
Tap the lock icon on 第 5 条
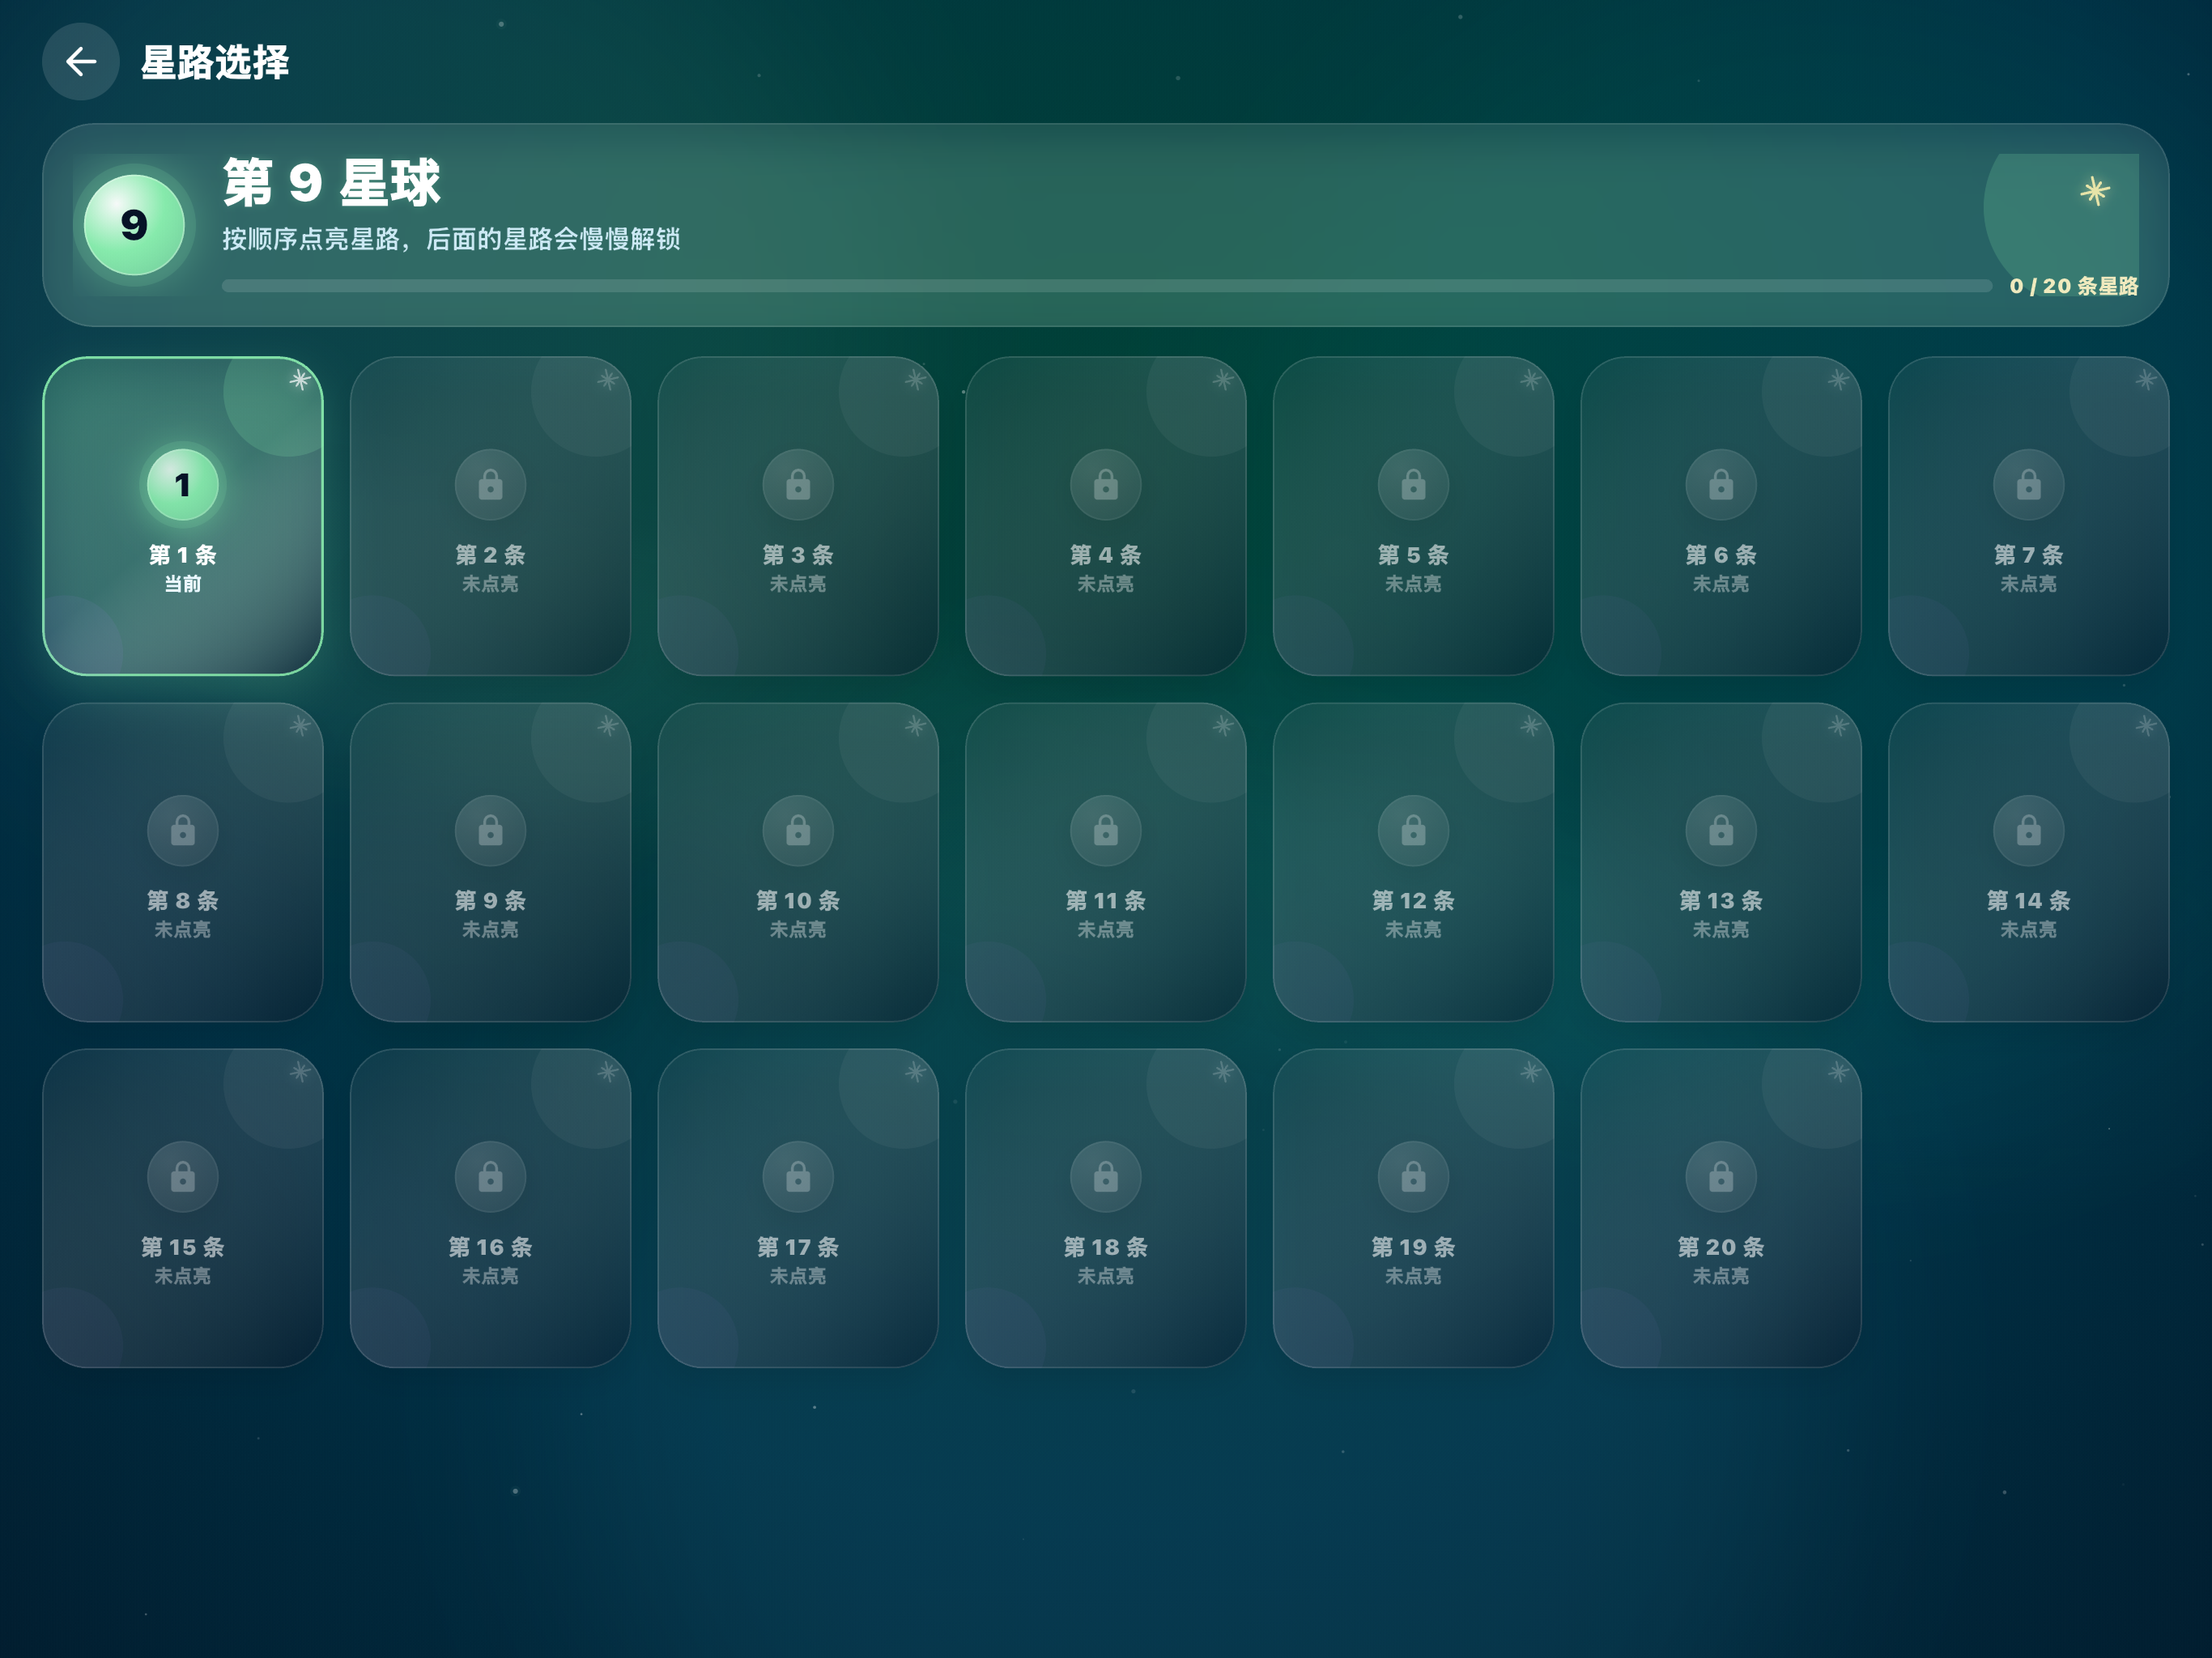[x=1413, y=485]
